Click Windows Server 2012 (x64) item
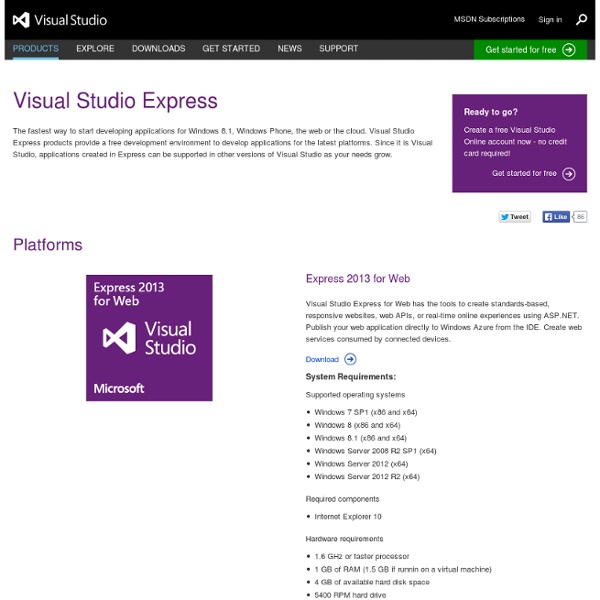The width and height of the screenshot is (600, 600). tap(361, 464)
